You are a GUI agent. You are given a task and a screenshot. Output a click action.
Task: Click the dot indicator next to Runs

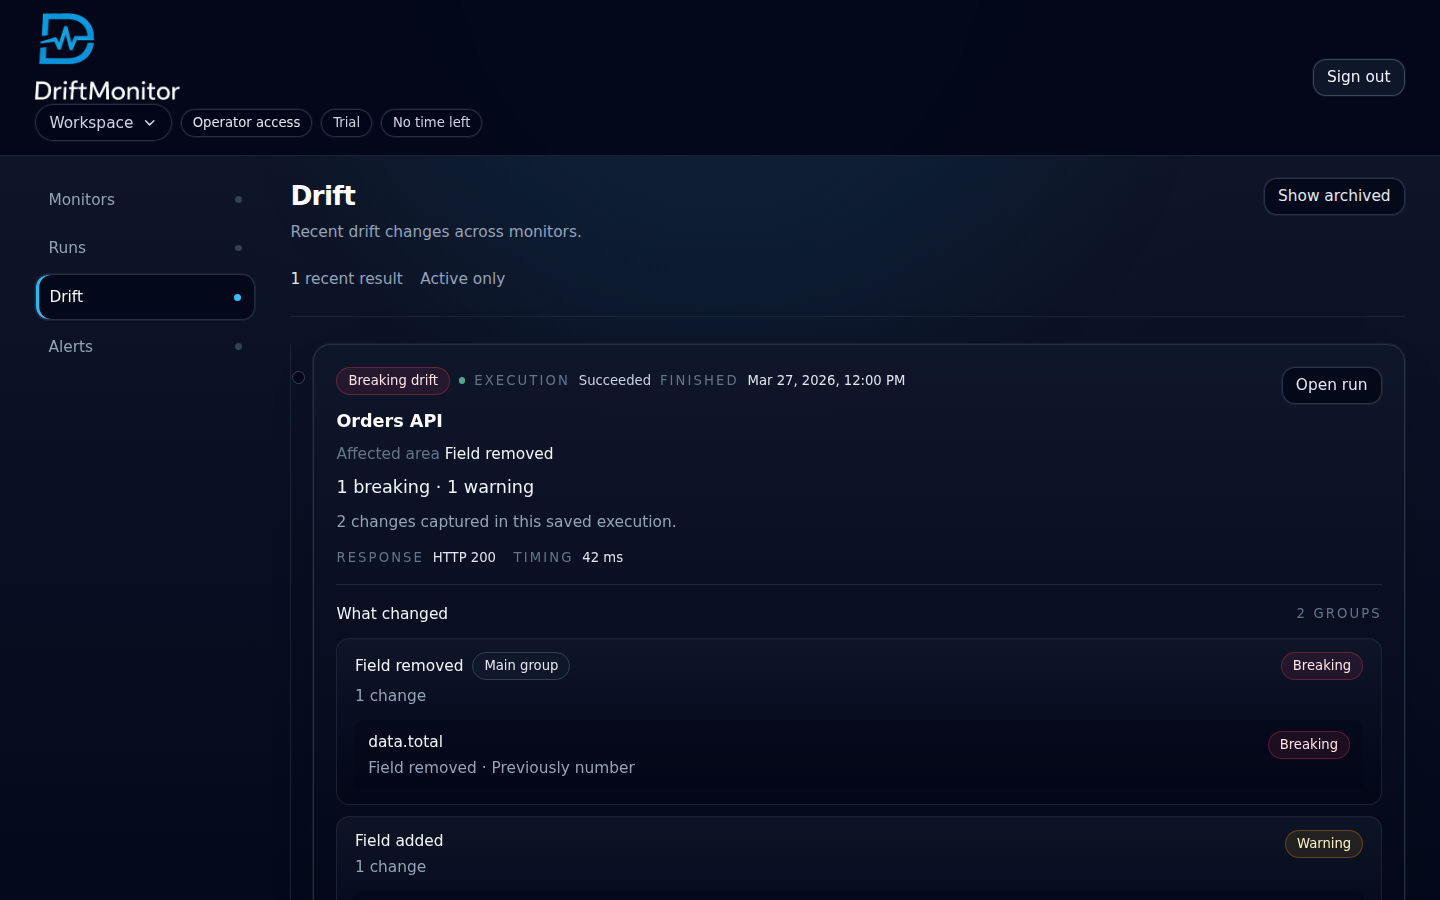tap(238, 247)
